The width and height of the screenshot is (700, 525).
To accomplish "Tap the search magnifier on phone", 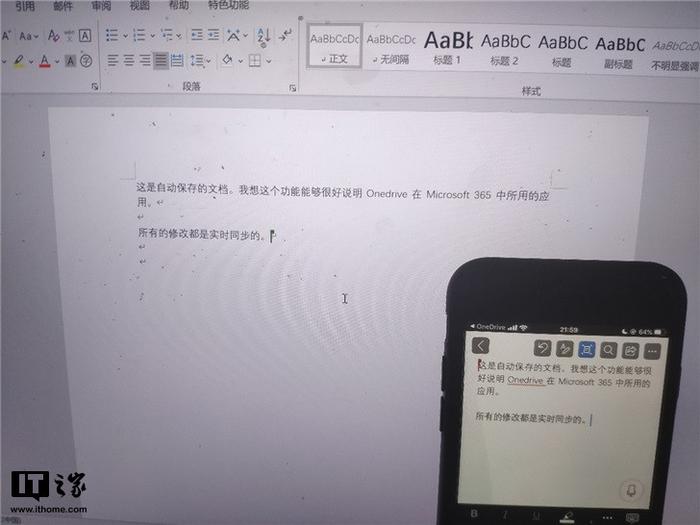I will [x=608, y=350].
